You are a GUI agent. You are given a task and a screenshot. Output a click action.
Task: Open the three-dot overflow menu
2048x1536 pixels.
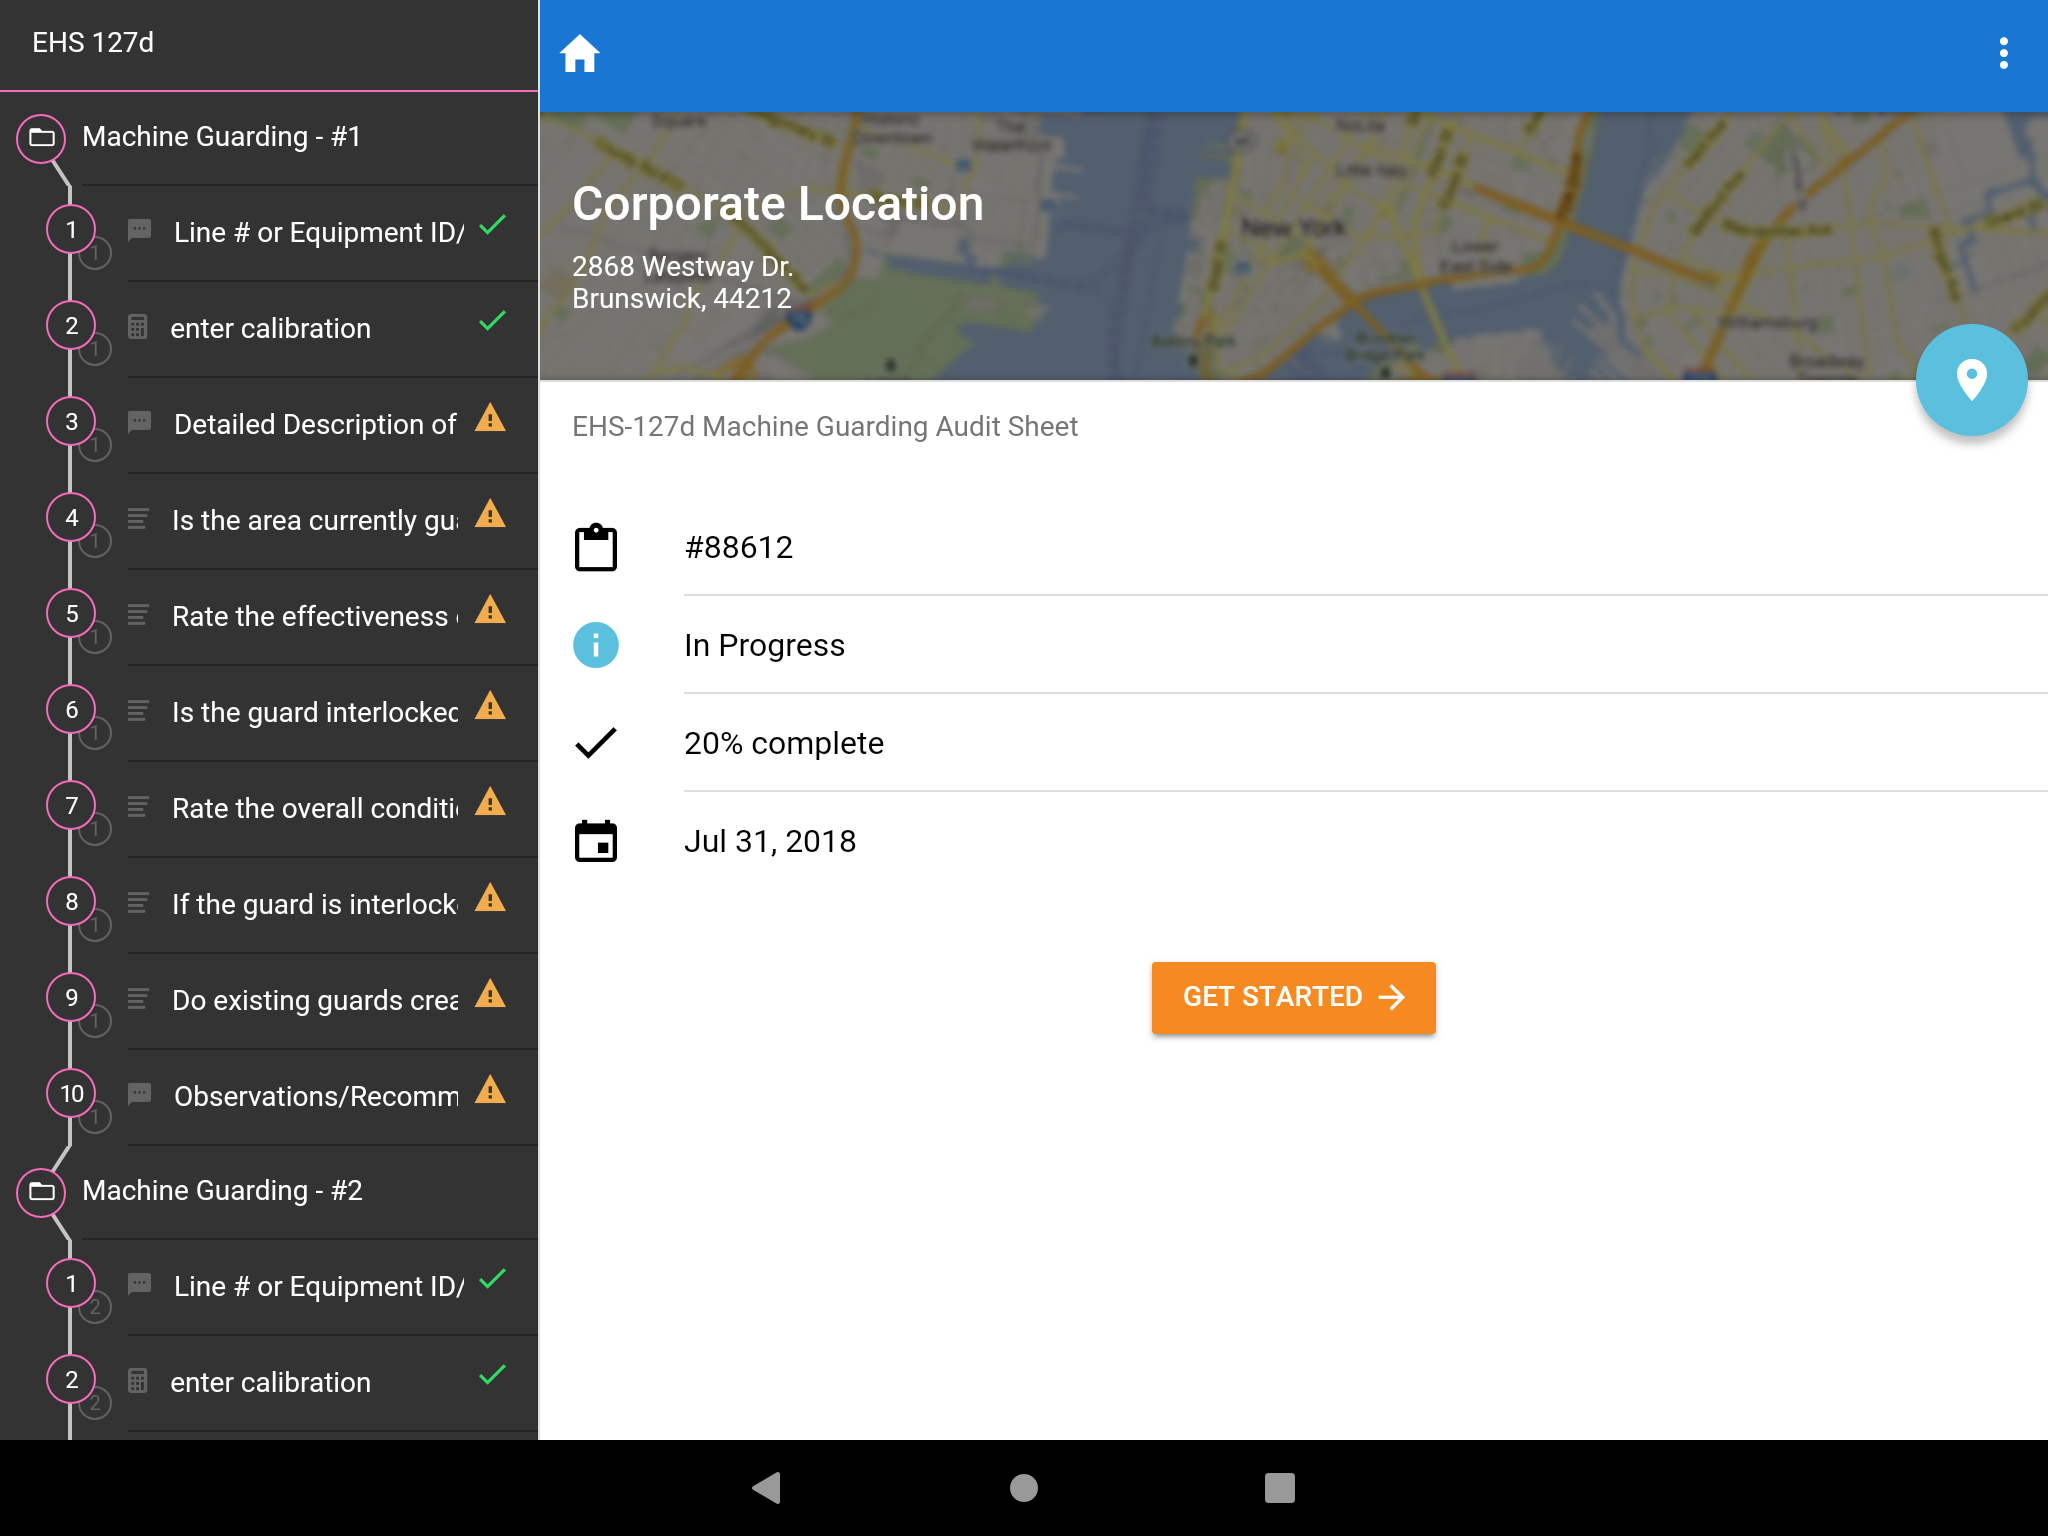pos(2003,53)
